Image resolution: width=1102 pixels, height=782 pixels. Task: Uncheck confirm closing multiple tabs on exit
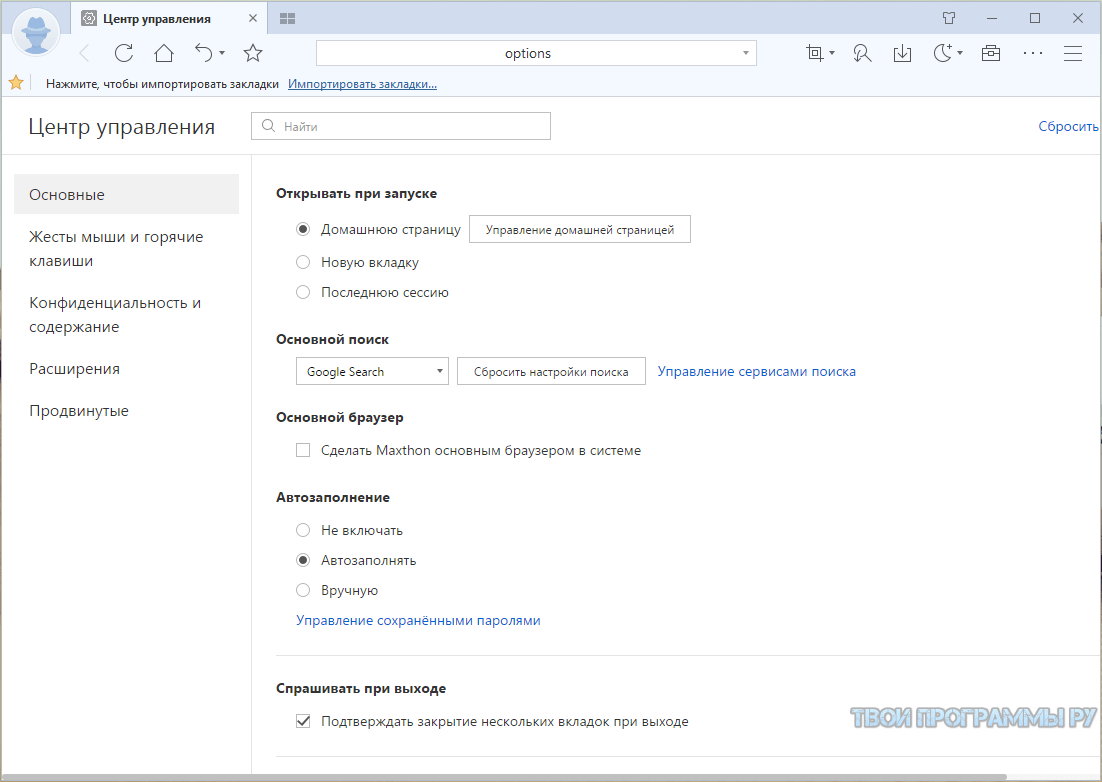(x=303, y=721)
